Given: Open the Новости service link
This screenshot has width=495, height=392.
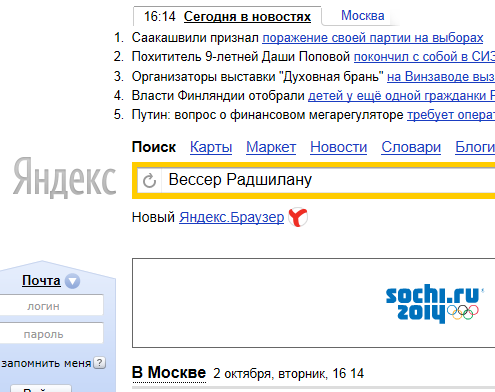Looking at the screenshot, I should tap(338, 147).
